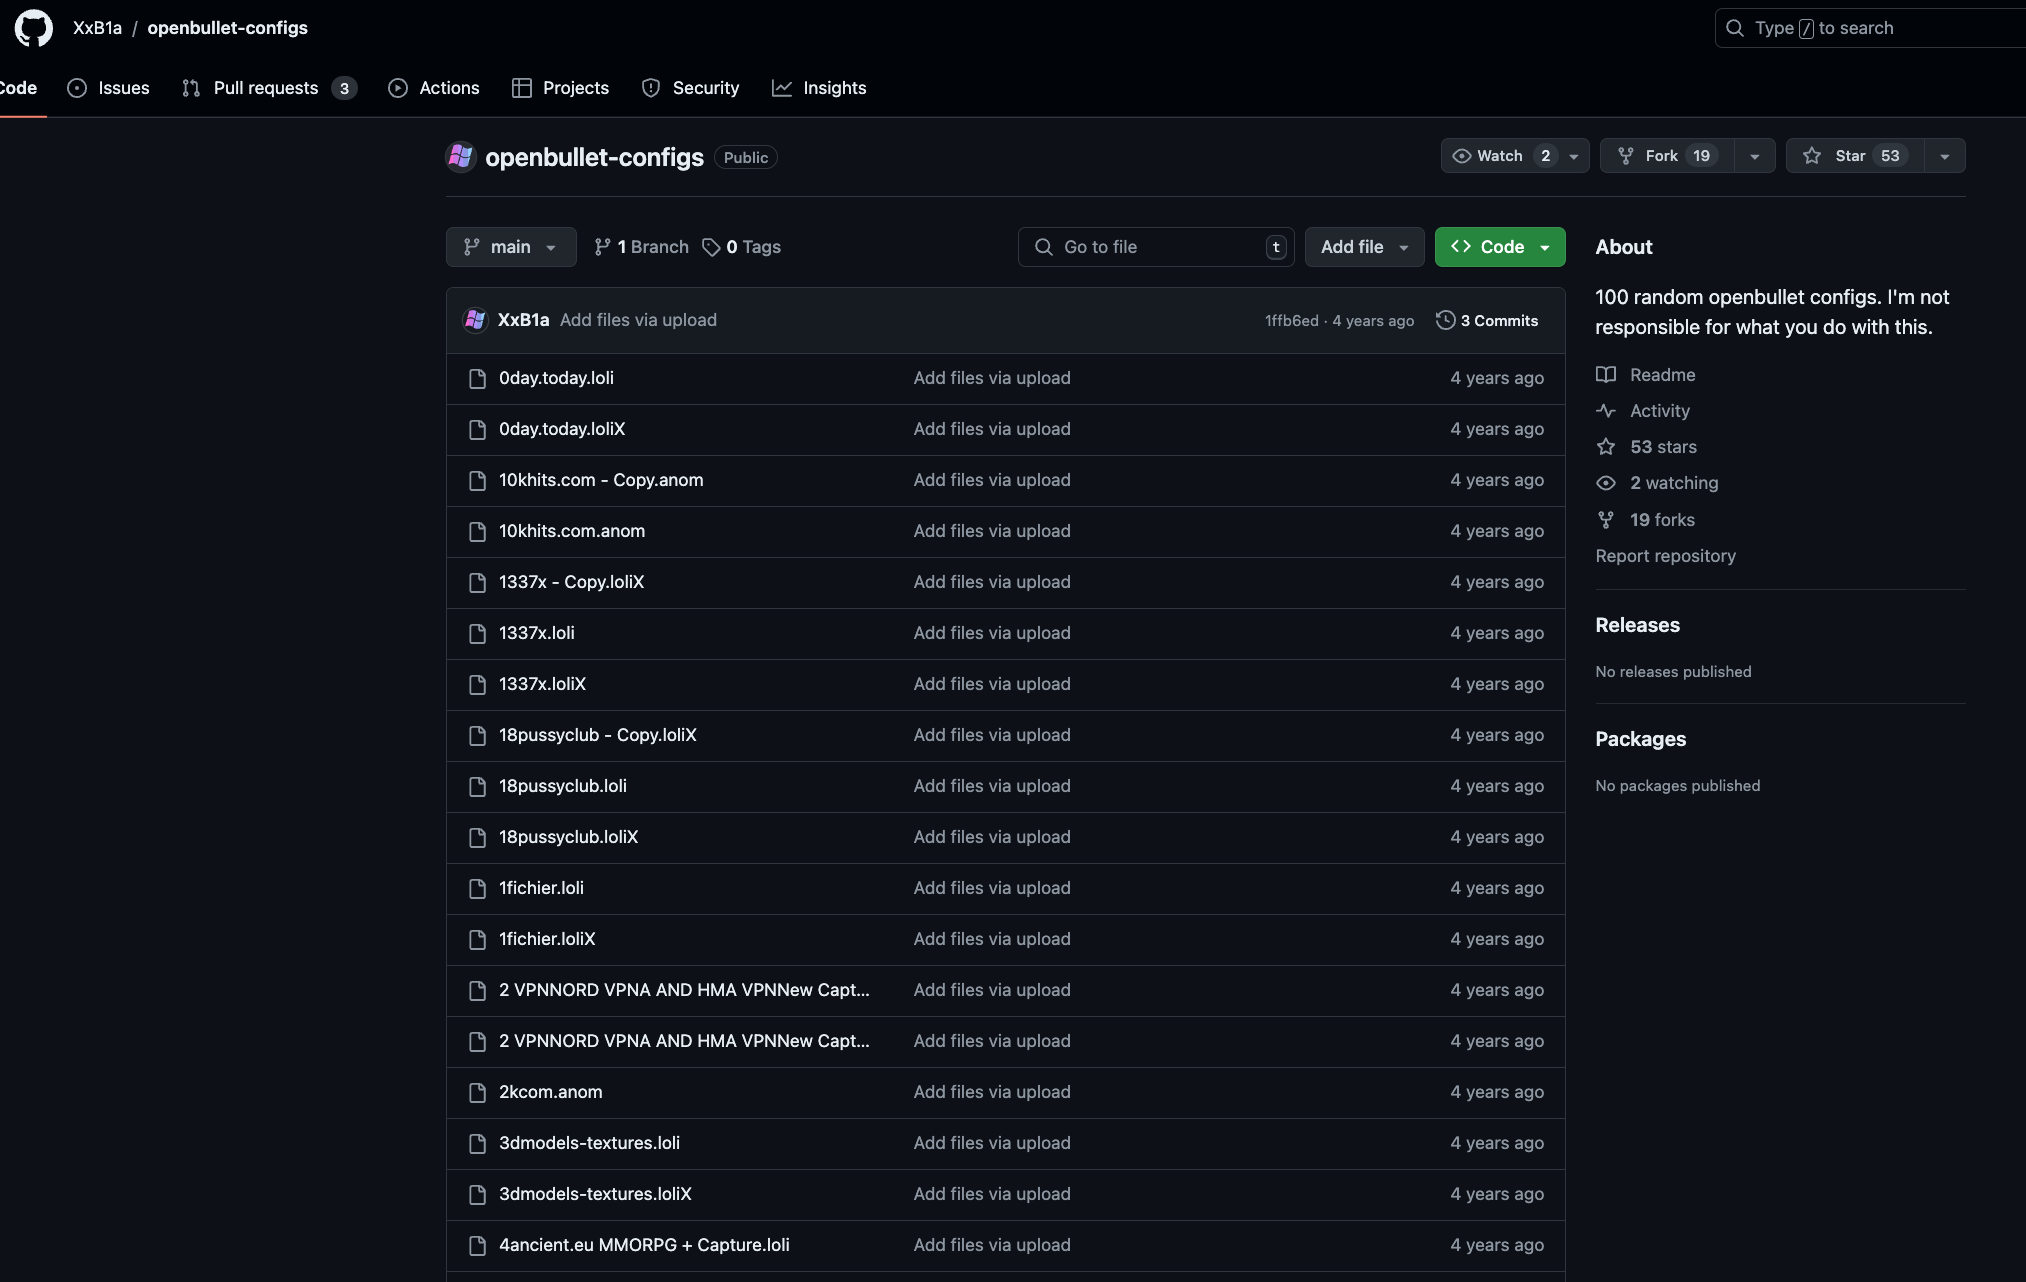View the 53 stars link
Viewport: 2026px width, 1282px height.
click(1663, 447)
